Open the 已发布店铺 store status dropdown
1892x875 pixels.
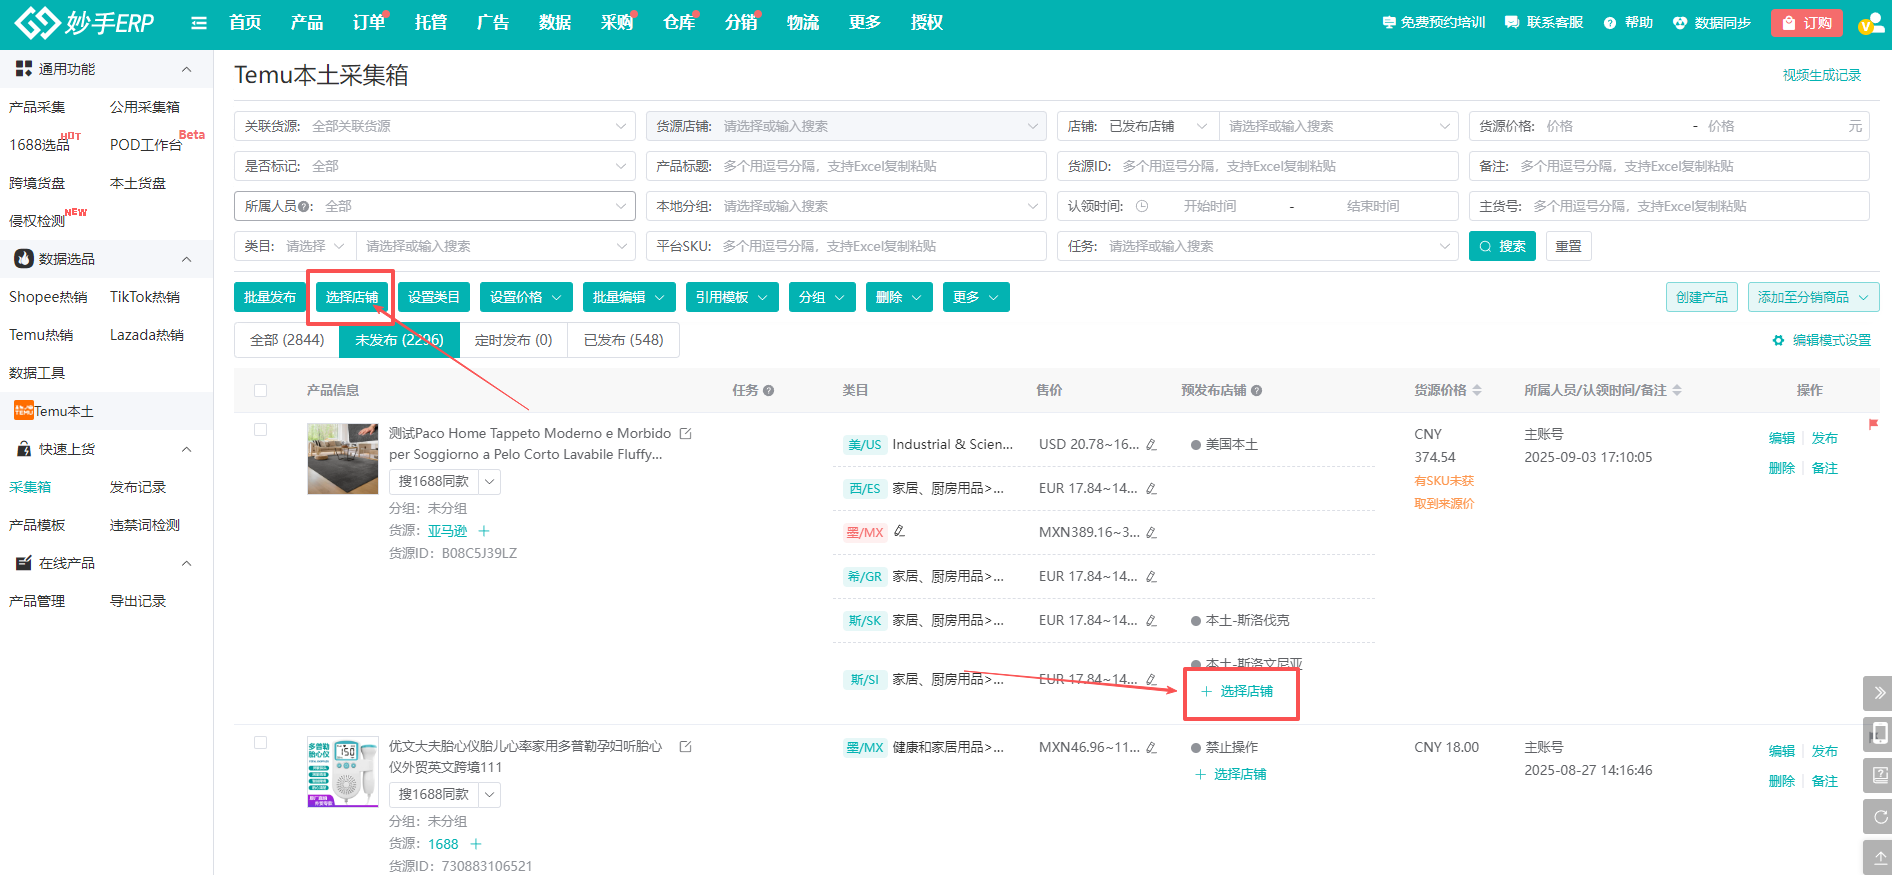pyautogui.click(x=1158, y=126)
